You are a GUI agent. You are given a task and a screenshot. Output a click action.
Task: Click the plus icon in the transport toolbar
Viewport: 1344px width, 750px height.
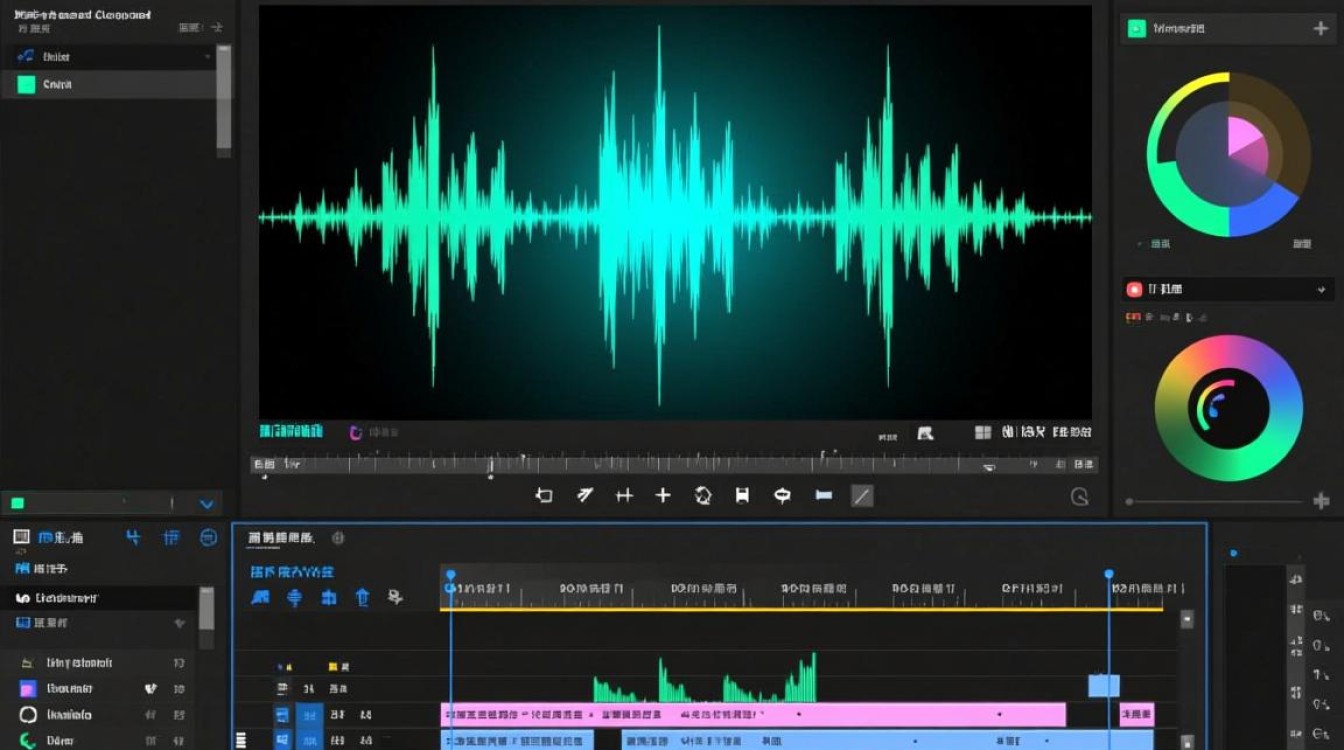[x=663, y=495]
